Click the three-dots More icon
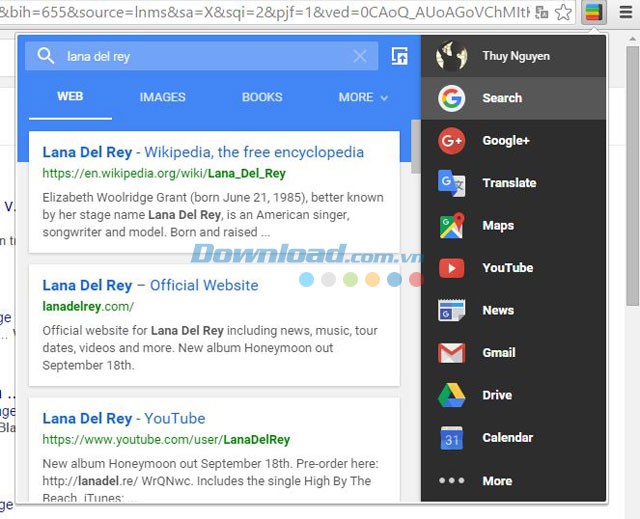This screenshot has height=519, width=640. click(x=451, y=481)
